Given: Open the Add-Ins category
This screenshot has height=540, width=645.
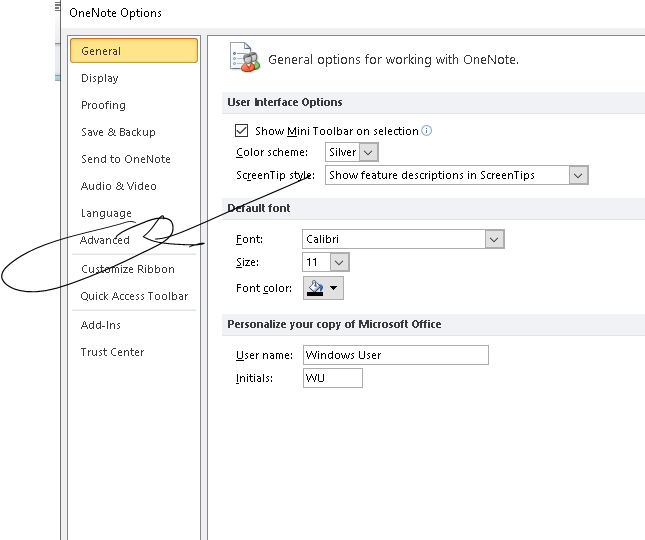Looking at the screenshot, I should (x=101, y=325).
